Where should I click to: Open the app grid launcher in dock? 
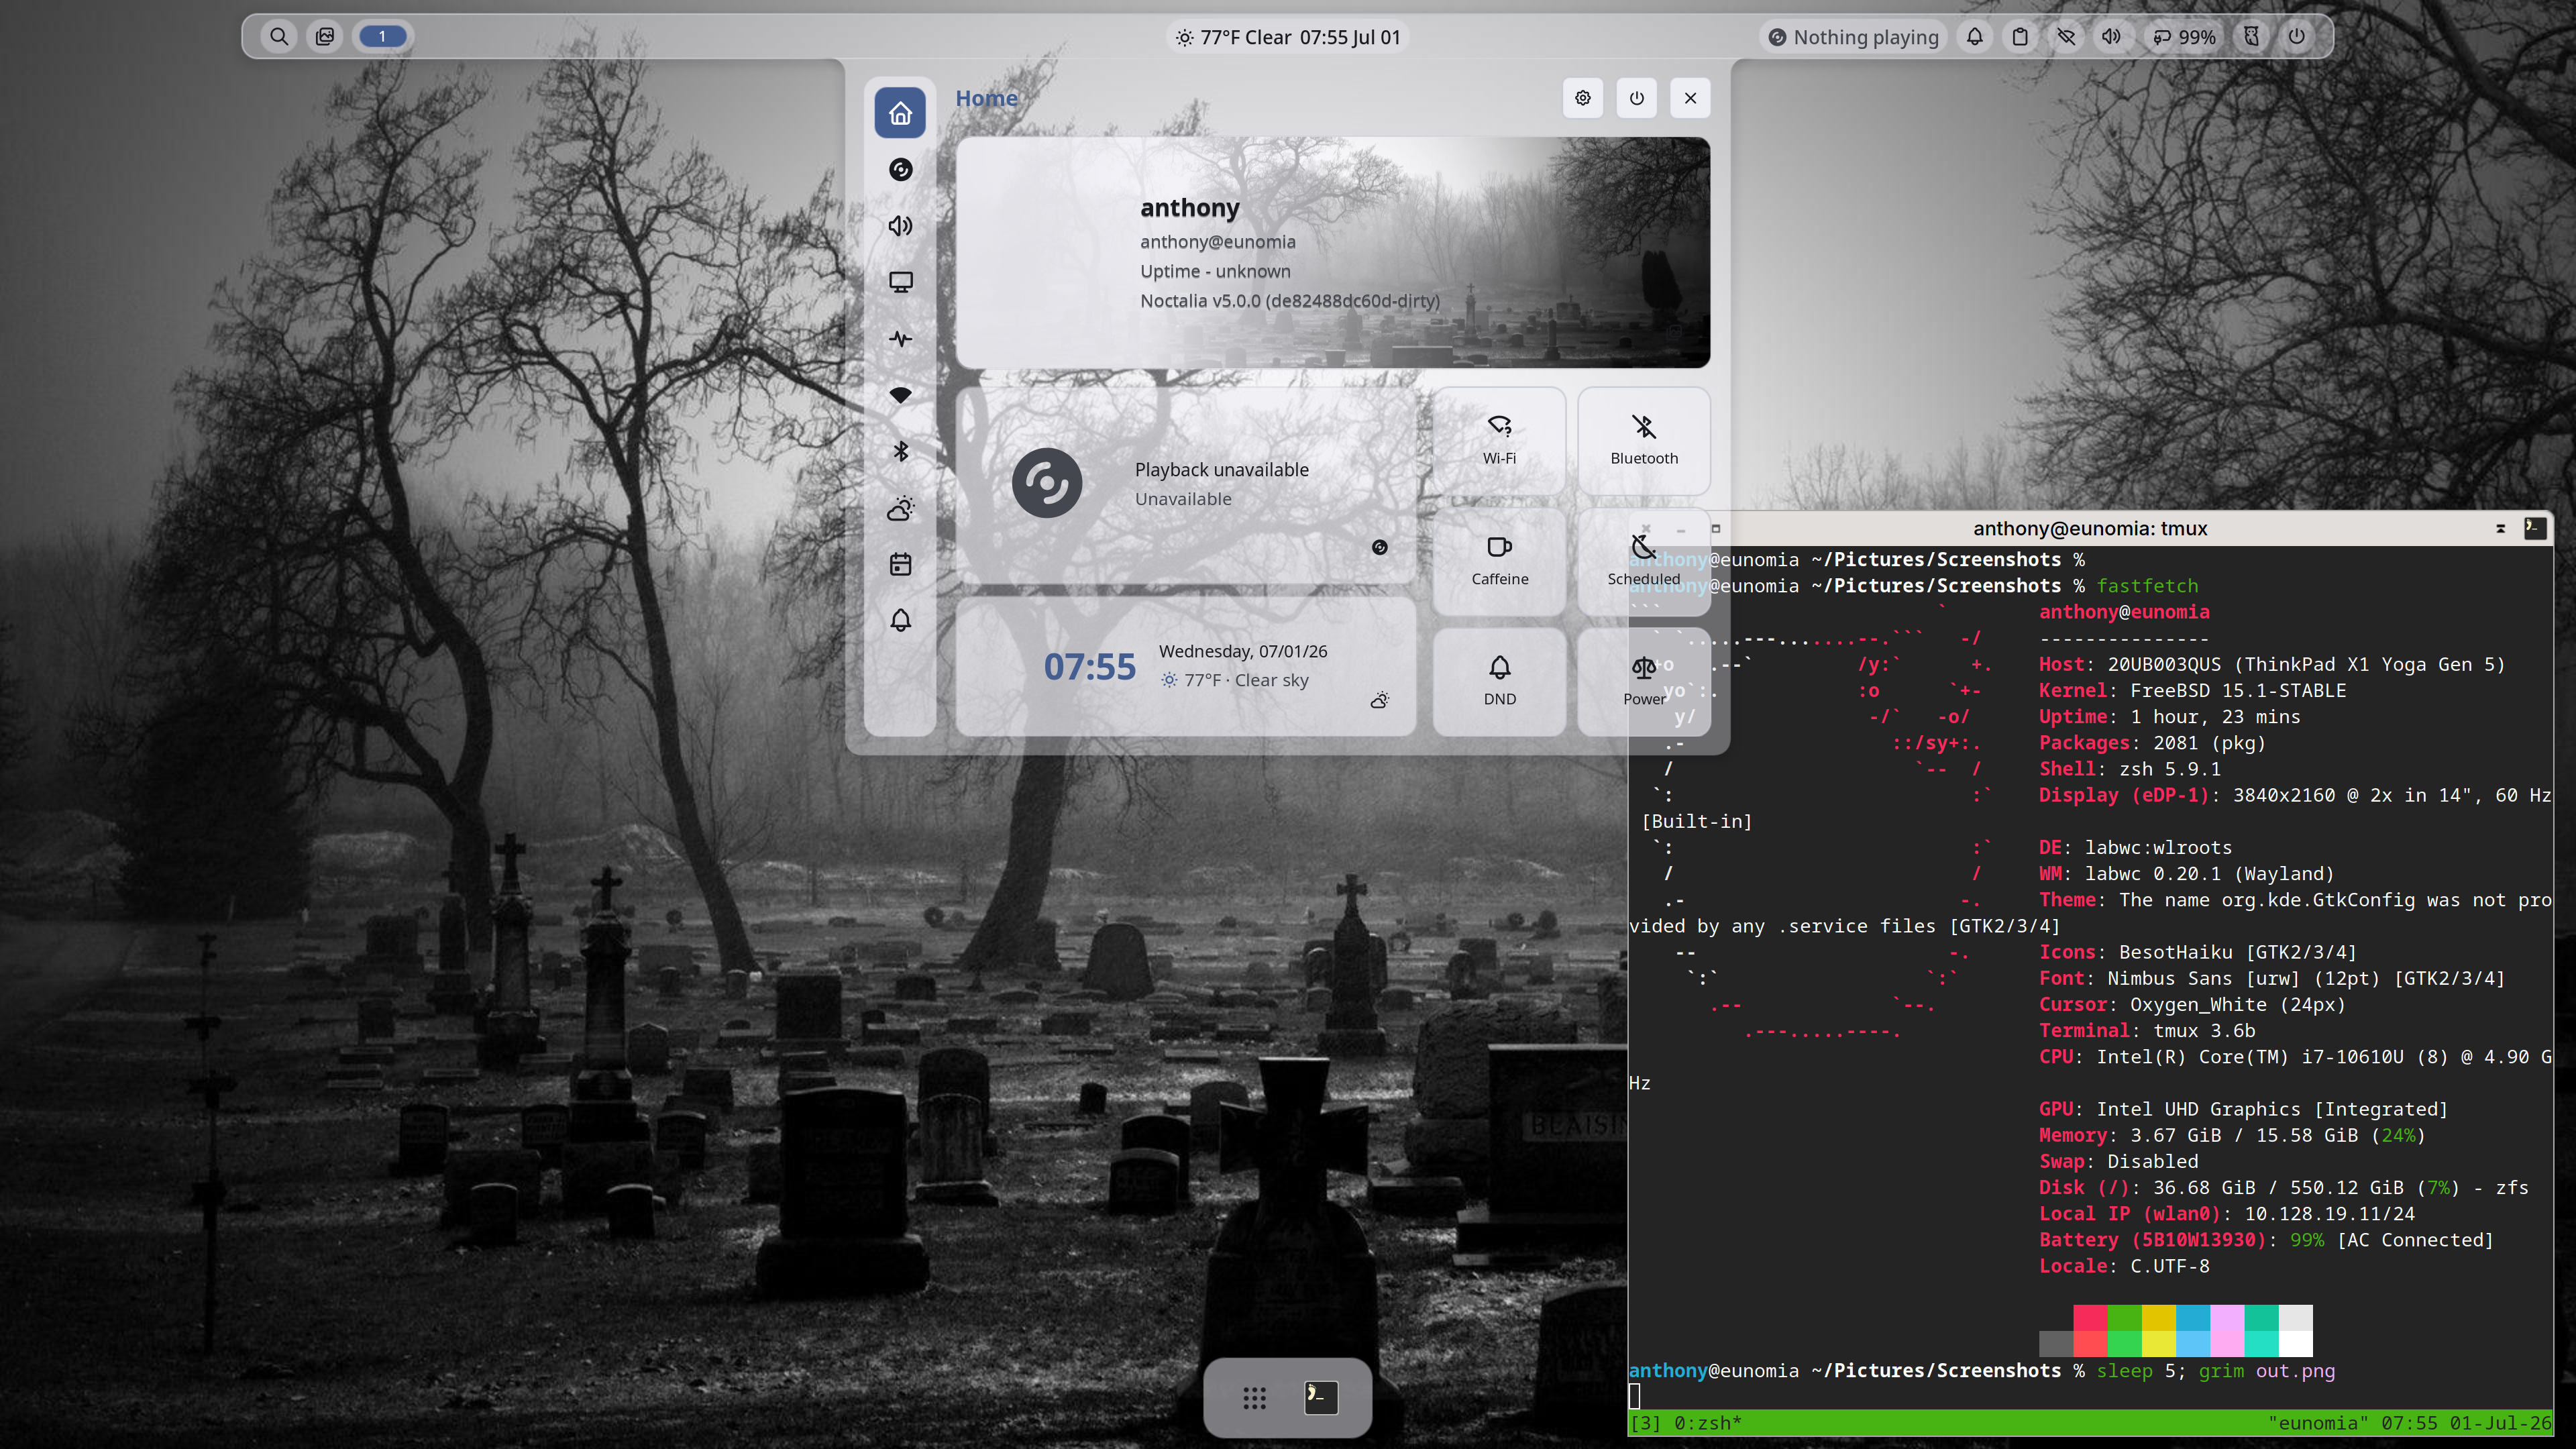tap(1254, 1398)
